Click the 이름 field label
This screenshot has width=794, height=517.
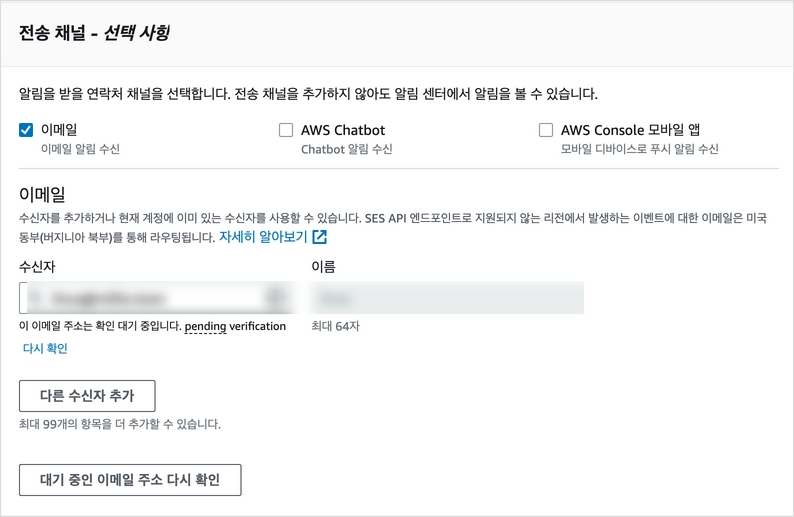point(323,266)
